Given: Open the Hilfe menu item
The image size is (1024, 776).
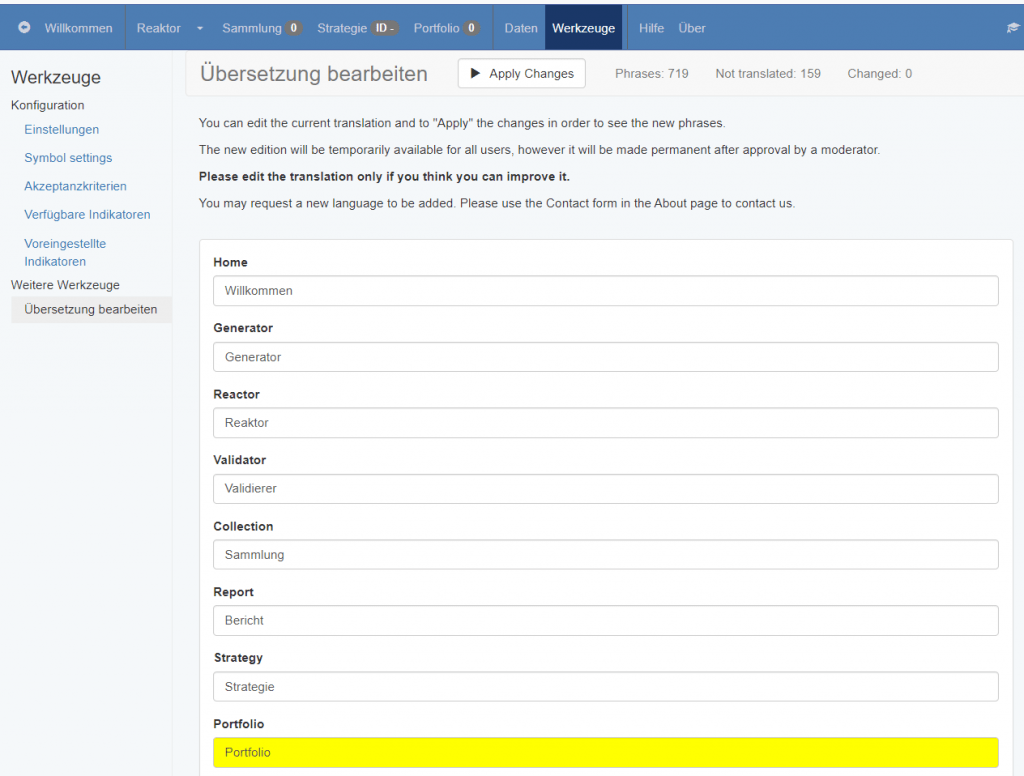Looking at the screenshot, I should [651, 28].
